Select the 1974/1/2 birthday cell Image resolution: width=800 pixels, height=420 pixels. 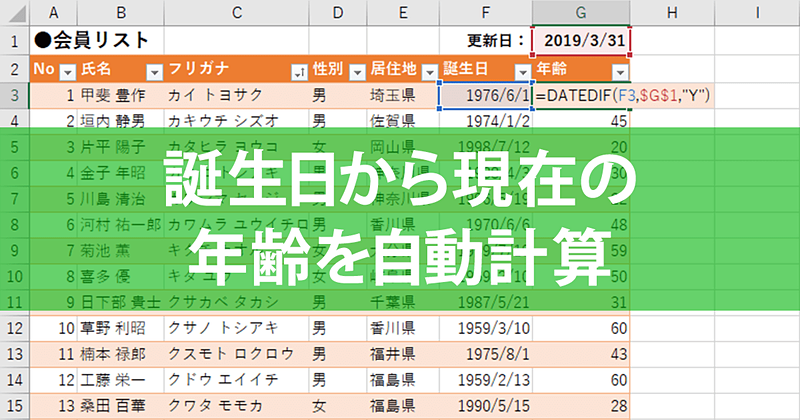485,121
